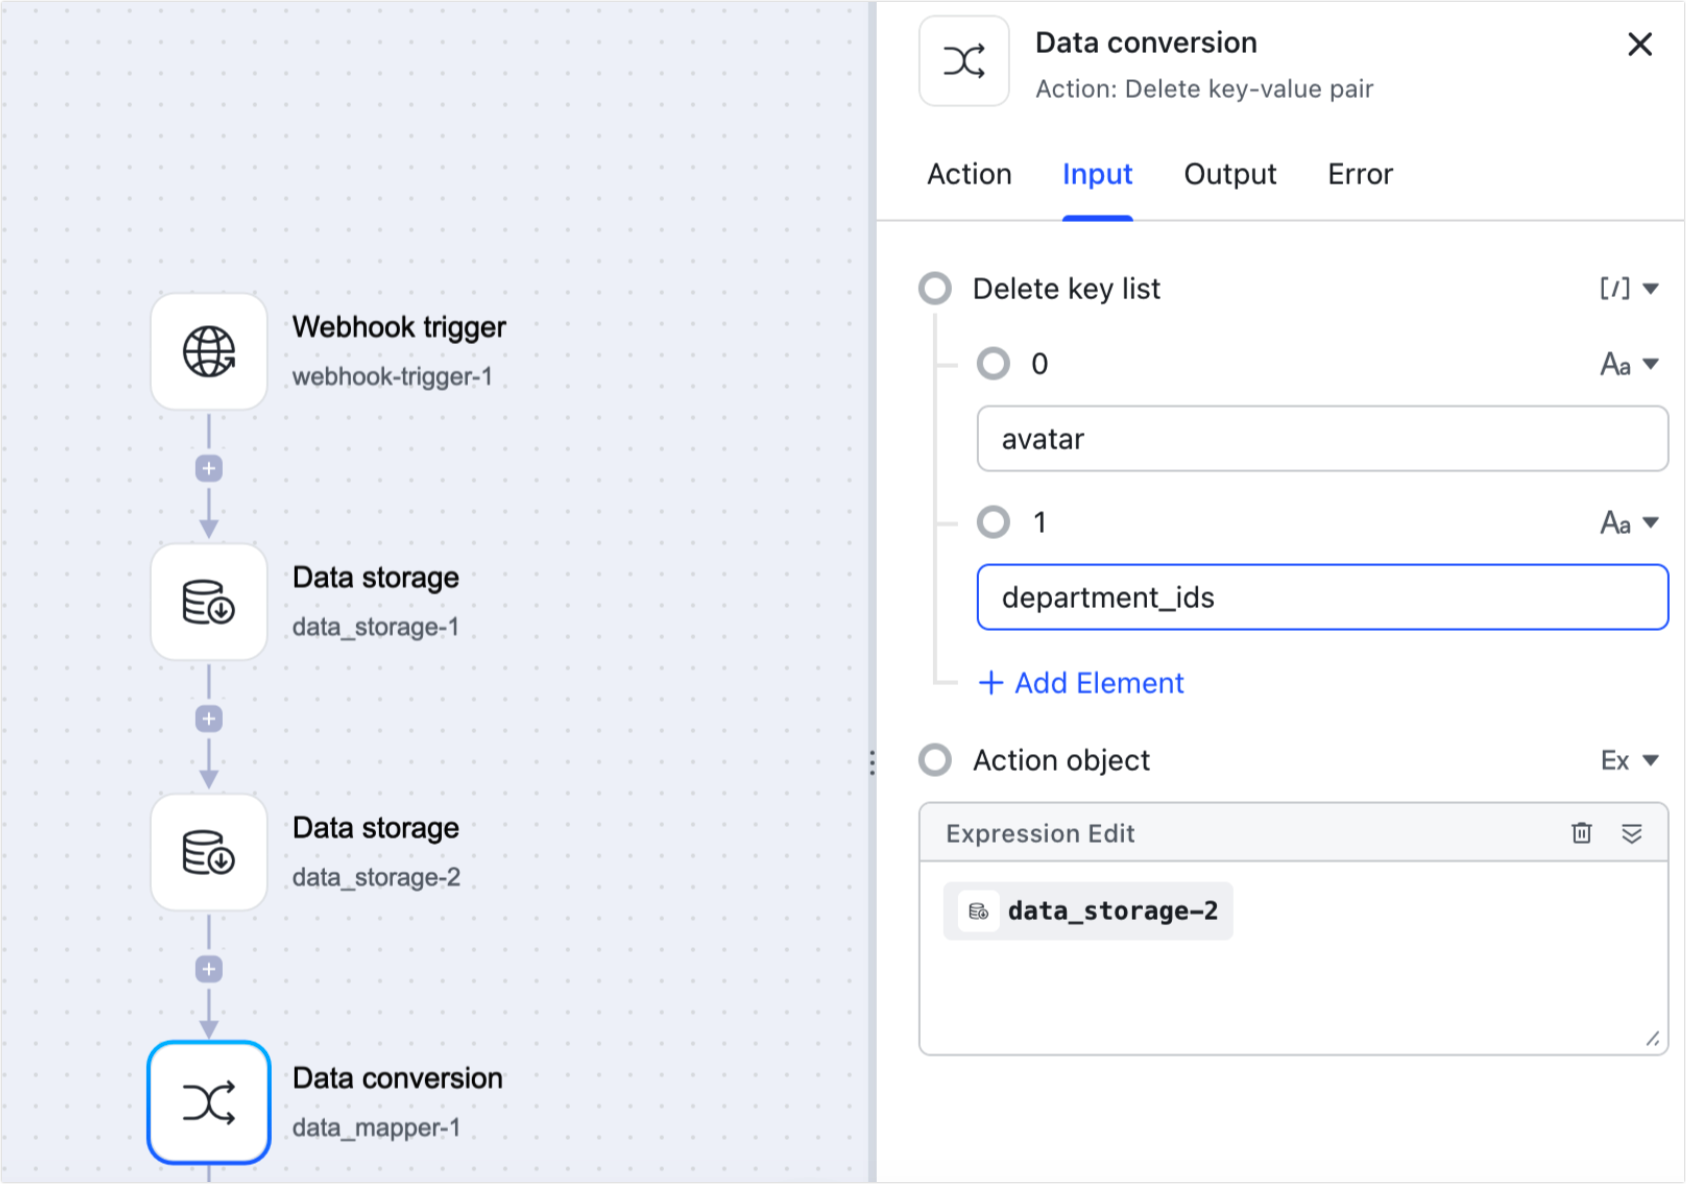
Task: Open the Ex dropdown for Action object
Action: point(1628,760)
